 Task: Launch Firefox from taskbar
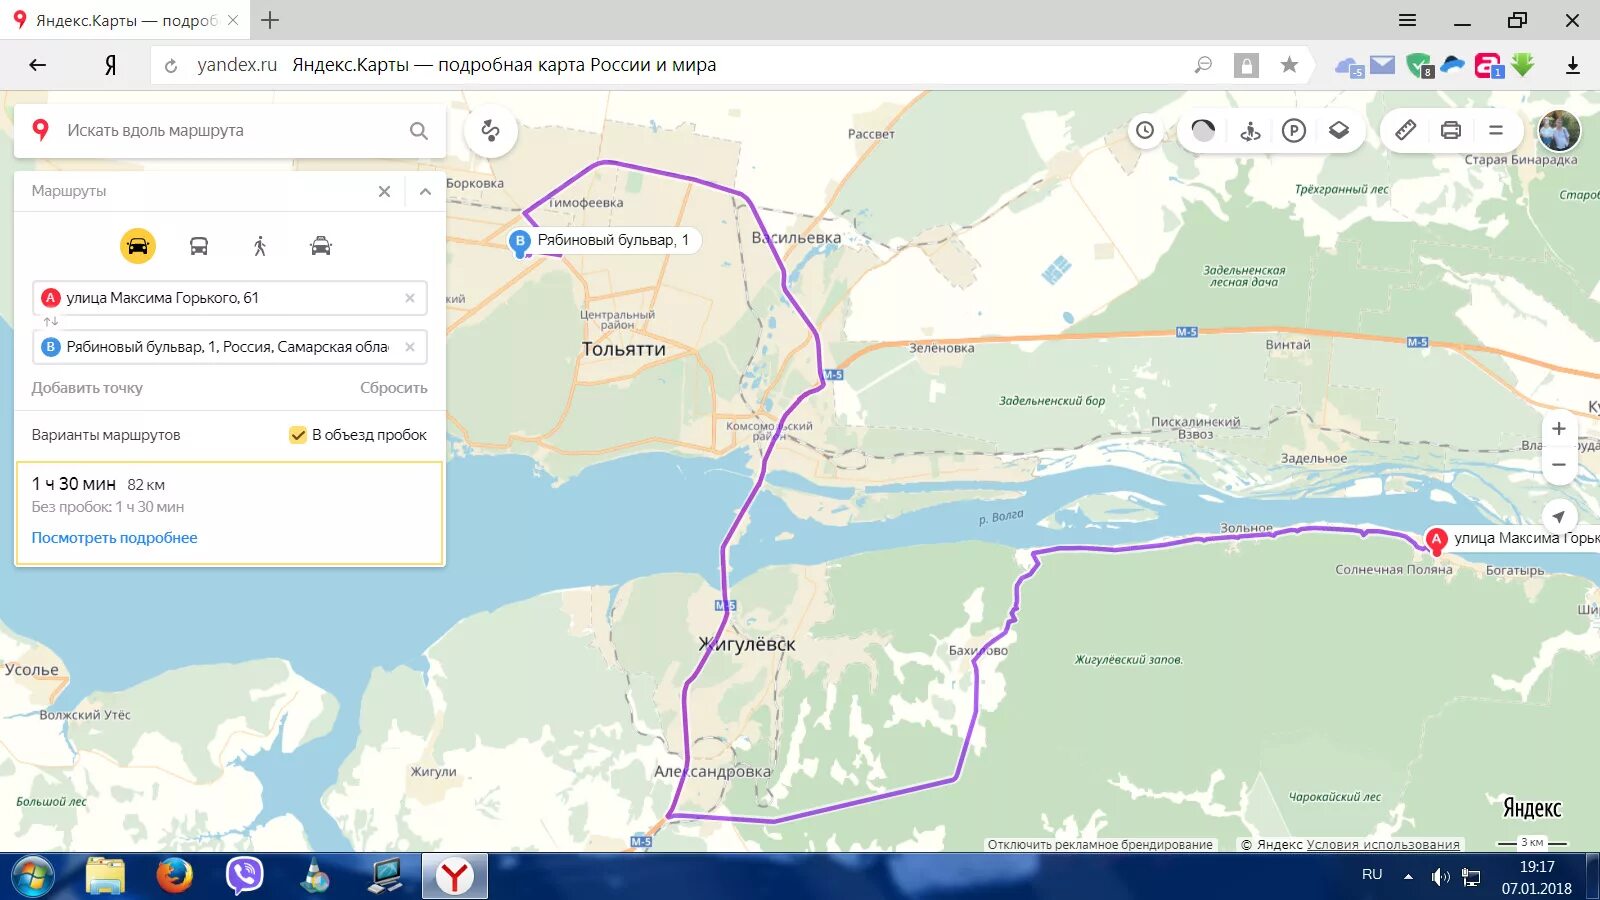point(175,876)
